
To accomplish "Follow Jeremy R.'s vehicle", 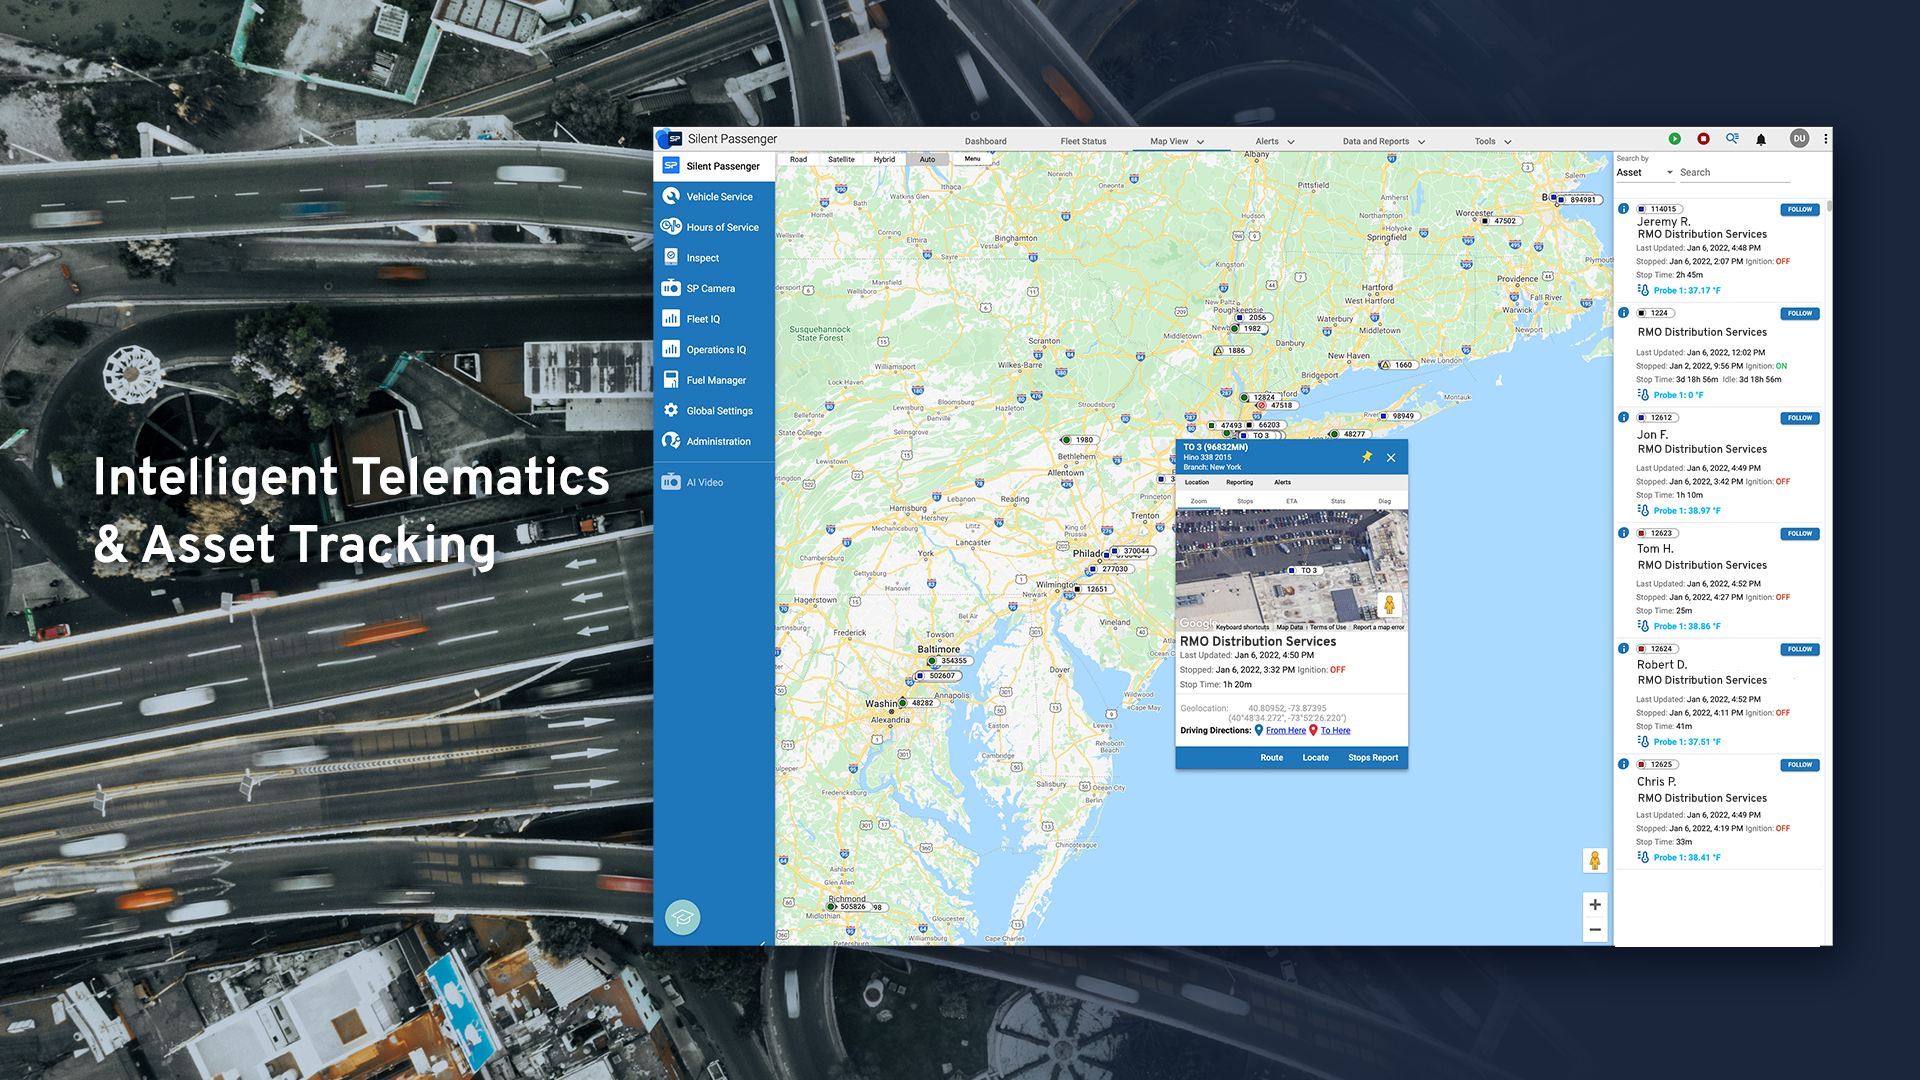I will pyautogui.click(x=1799, y=209).
